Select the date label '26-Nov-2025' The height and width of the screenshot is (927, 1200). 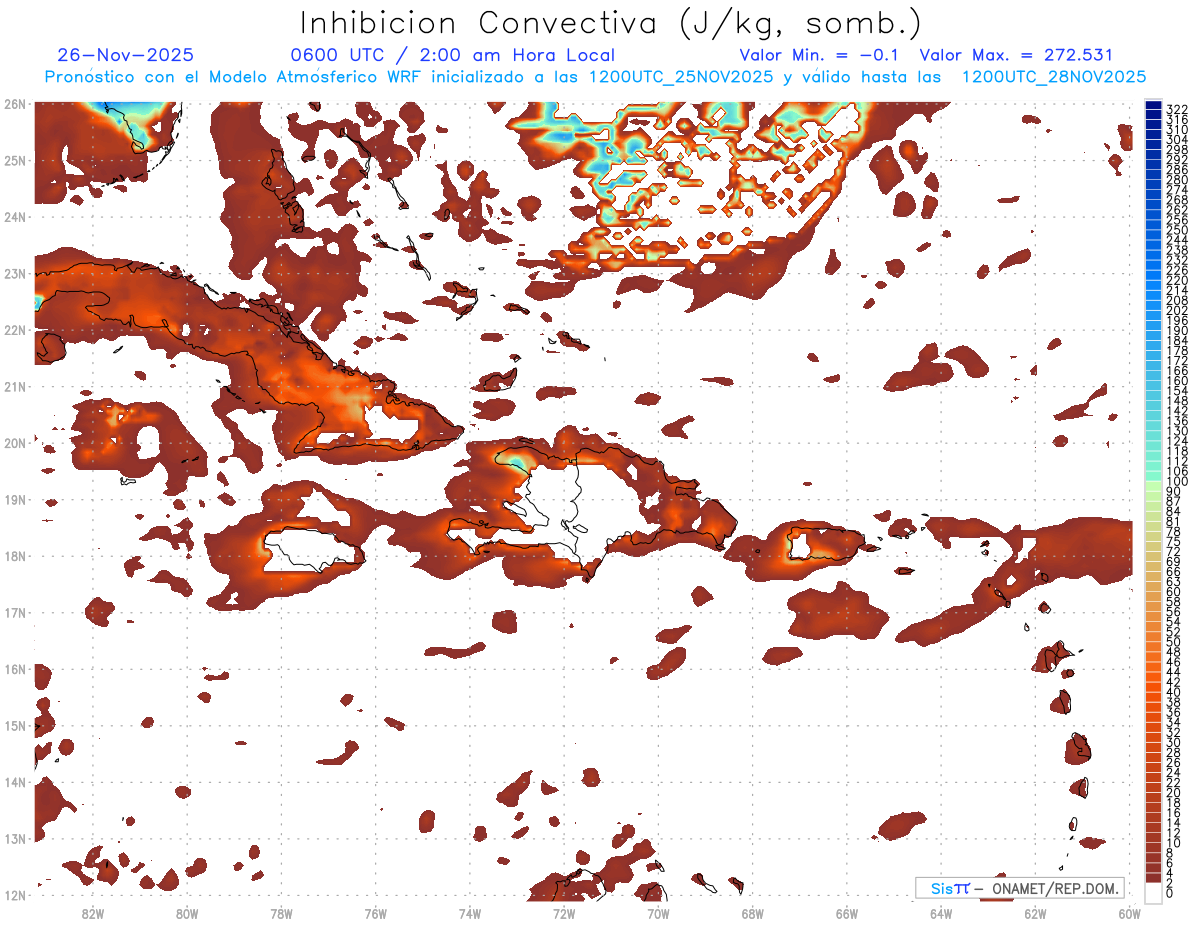pyautogui.click(x=126, y=55)
